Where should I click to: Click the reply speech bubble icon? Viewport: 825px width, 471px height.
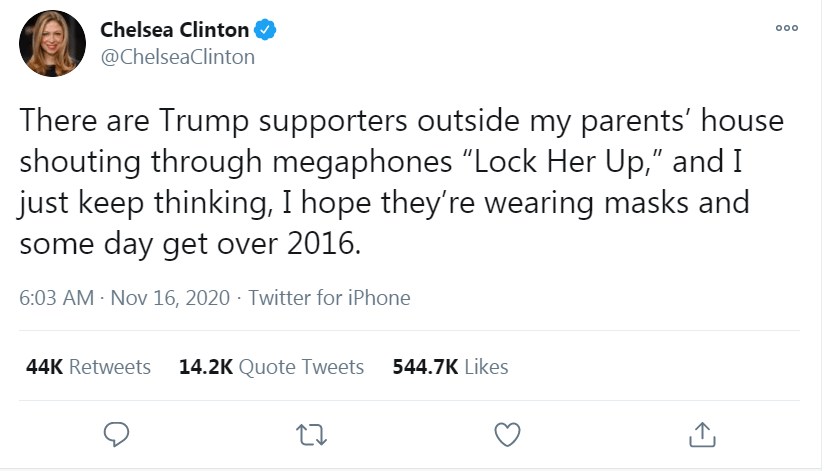click(x=116, y=435)
